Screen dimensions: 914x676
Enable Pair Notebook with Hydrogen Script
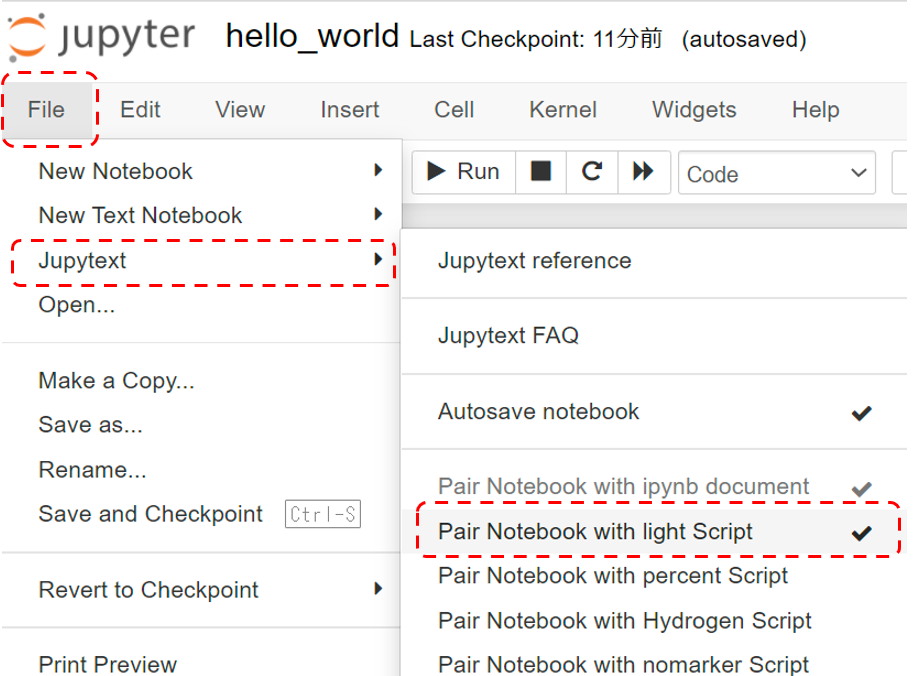[x=654, y=621]
